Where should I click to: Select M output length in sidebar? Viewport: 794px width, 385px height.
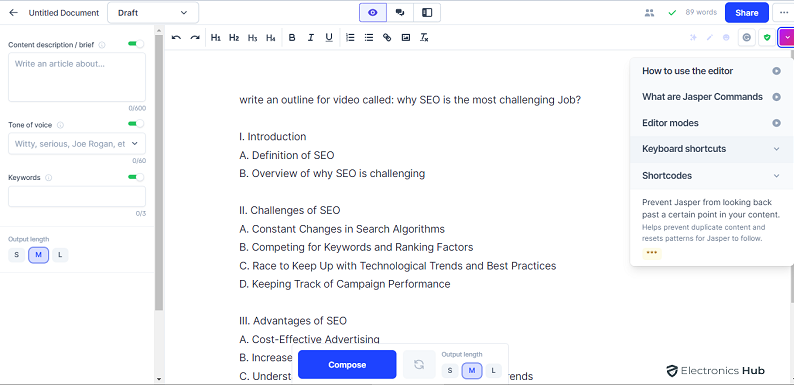click(x=38, y=255)
